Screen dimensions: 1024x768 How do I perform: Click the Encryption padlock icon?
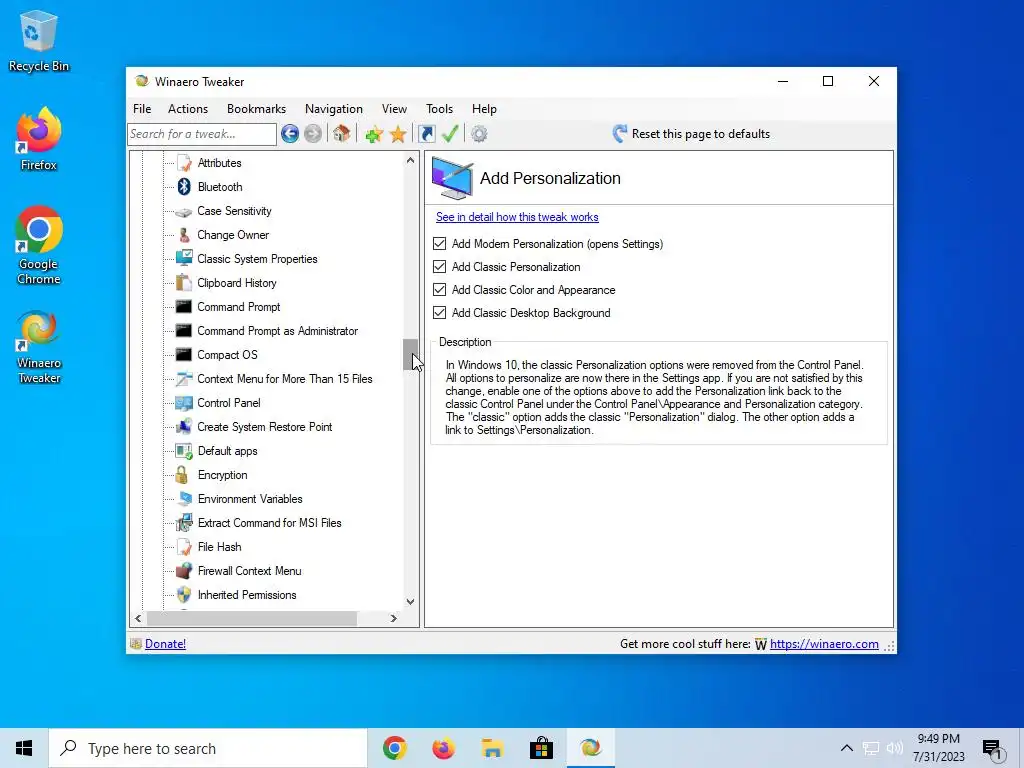[182, 475]
